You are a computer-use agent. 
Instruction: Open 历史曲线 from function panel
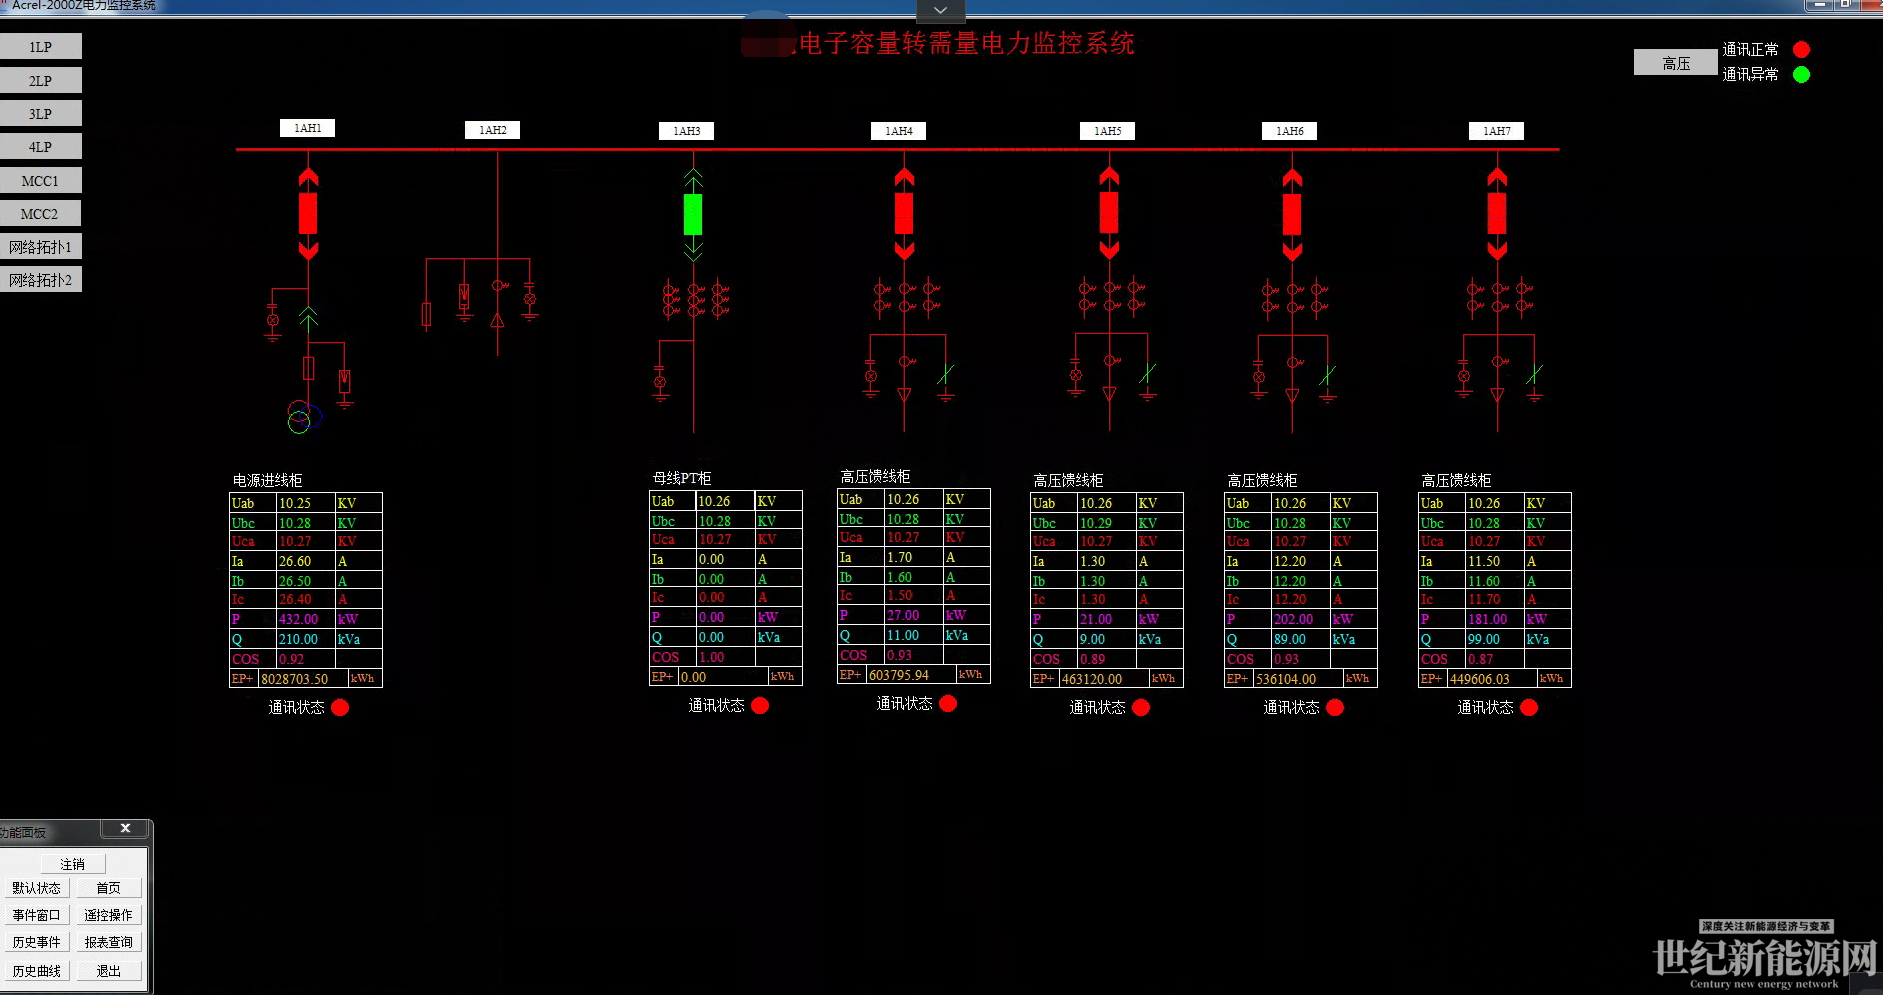37,971
